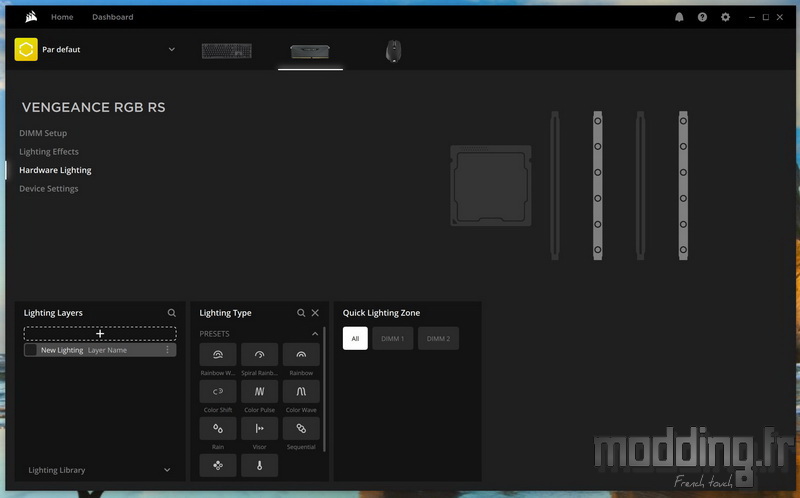Edit the Layer Name field
800x498 pixels.
click(x=107, y=350)
